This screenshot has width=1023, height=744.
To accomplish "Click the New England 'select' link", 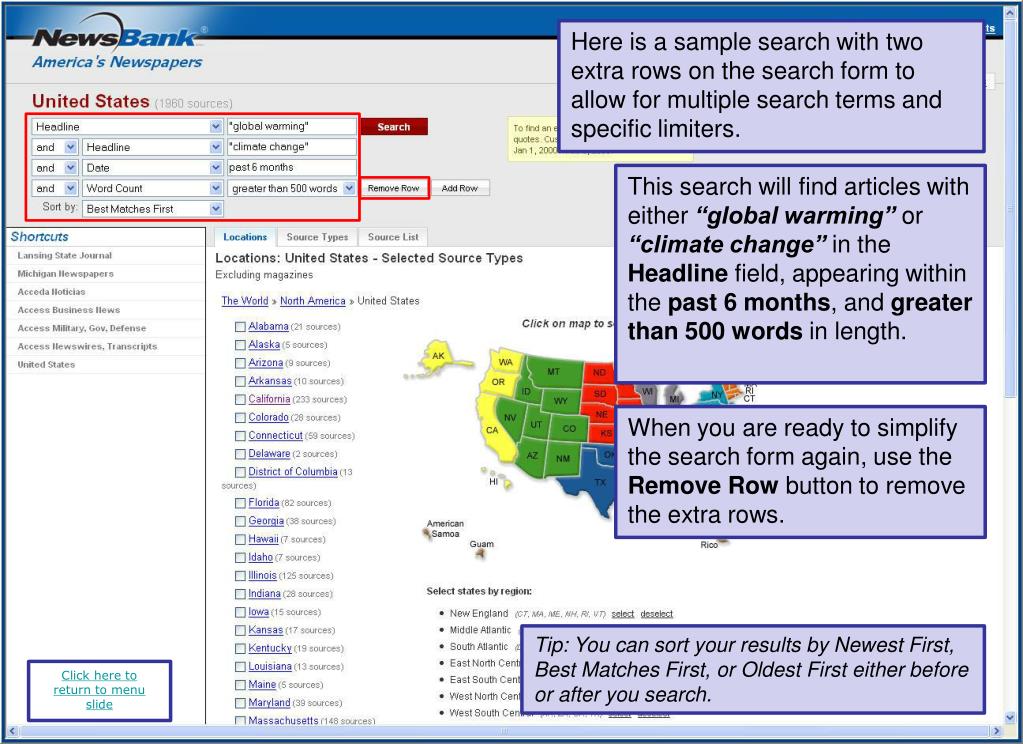I will click(622, 614).
